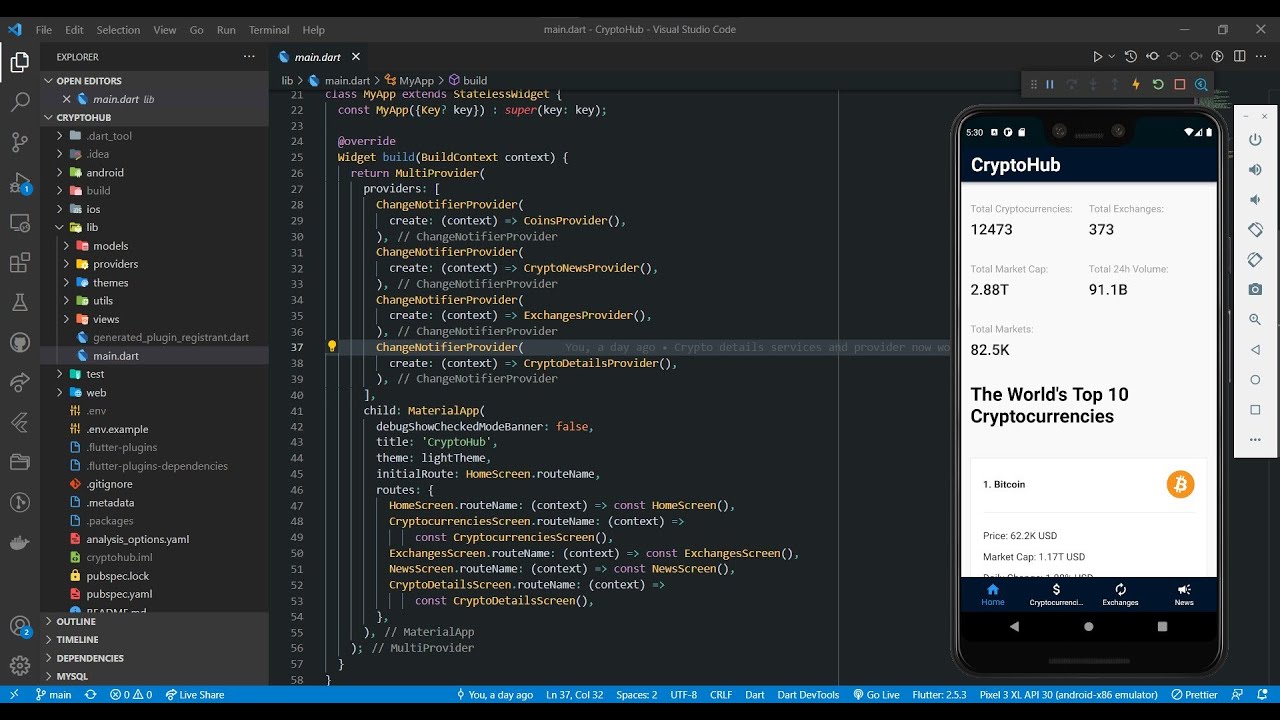This screenshot has width=1280, height=720.
Task: Open timeline history icon in editor toolbar
Action: (x=1131, y=57)
